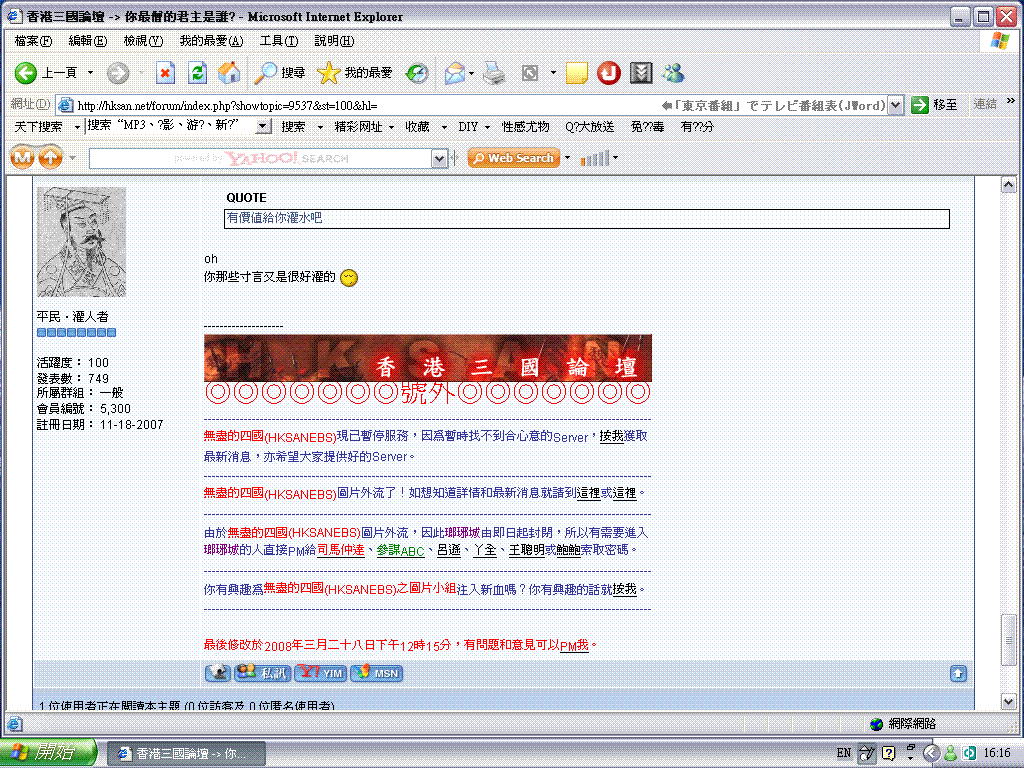Click the EN language indicator
Screen dimensions: 1024x768
(844, 753)
